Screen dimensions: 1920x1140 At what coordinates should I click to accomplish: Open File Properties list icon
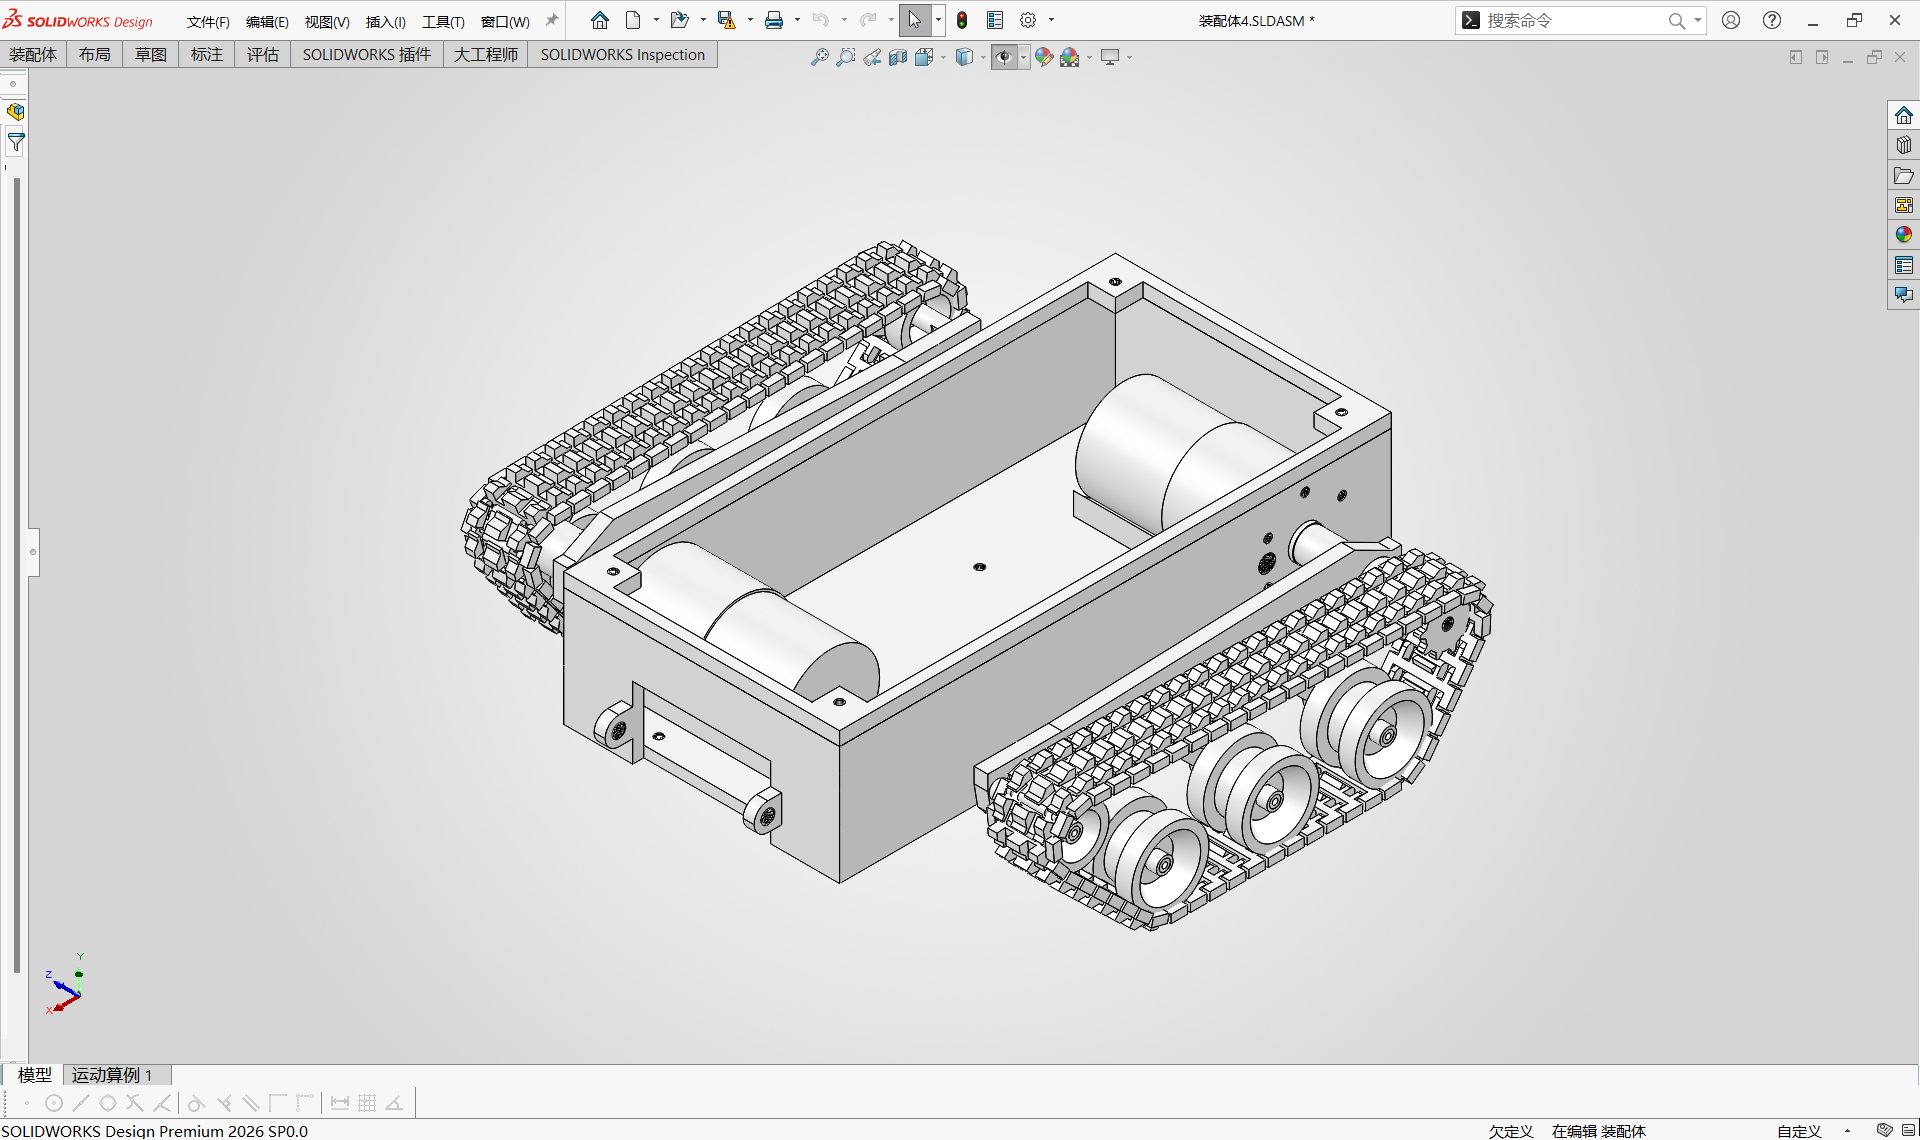(995, 20)
